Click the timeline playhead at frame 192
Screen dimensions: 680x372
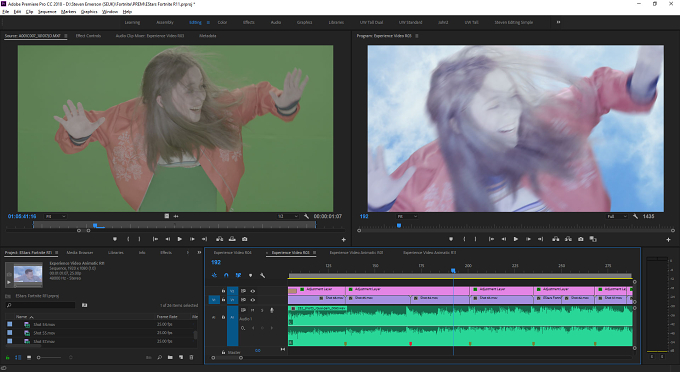[x=453, y=271]
